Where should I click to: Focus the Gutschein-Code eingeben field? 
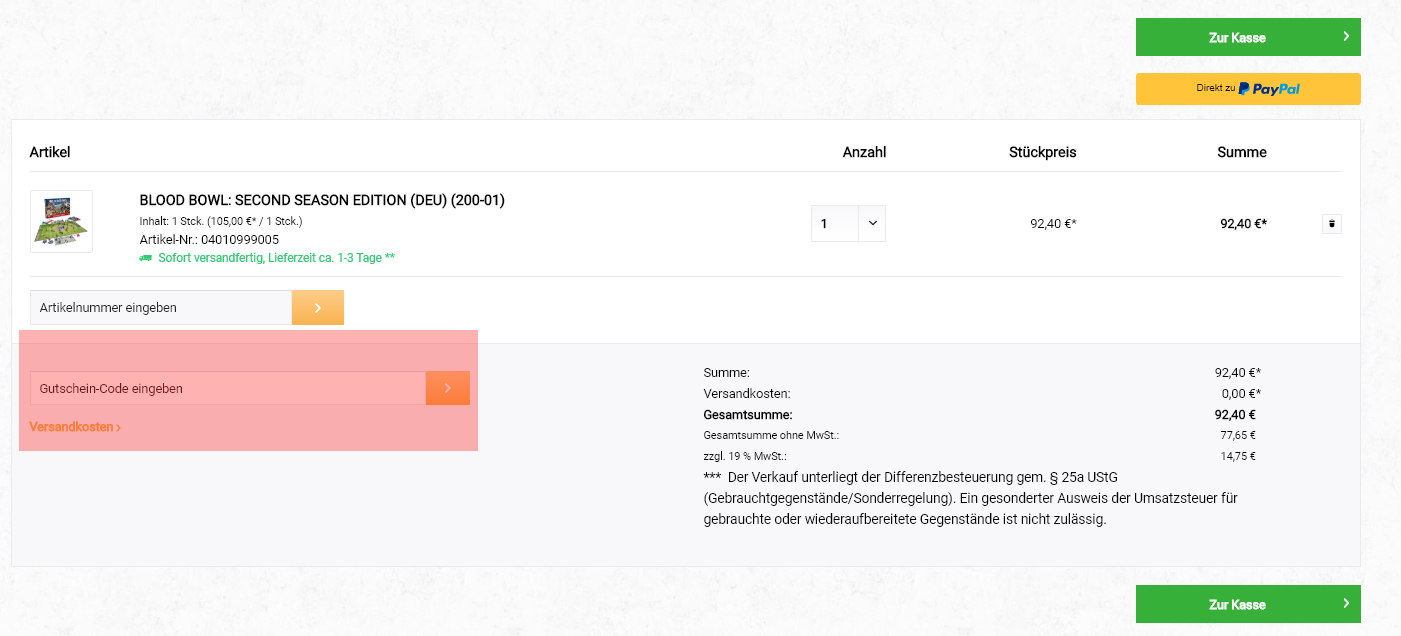click(228, 388)
